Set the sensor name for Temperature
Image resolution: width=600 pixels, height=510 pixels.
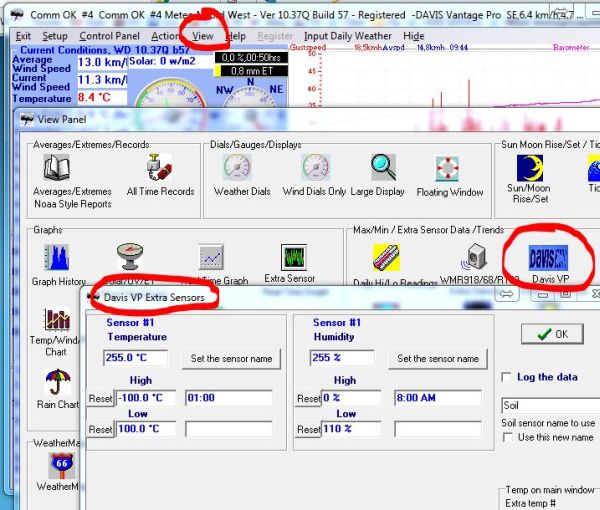231,358
